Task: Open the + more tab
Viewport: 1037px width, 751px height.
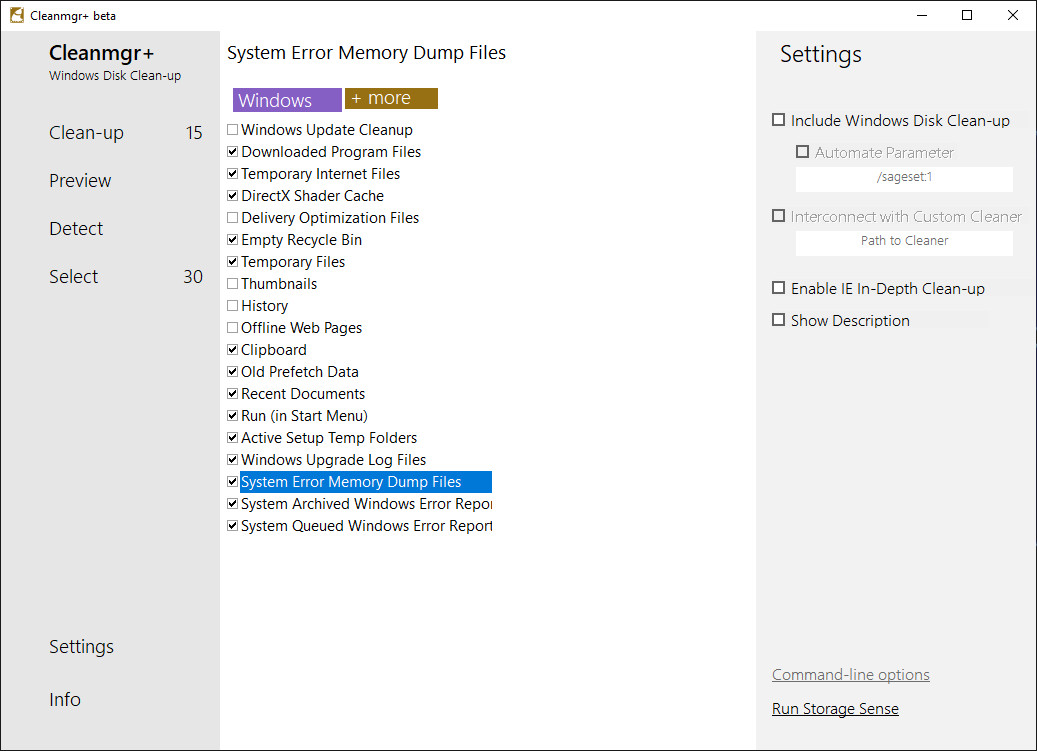Action: coord(392,99)
